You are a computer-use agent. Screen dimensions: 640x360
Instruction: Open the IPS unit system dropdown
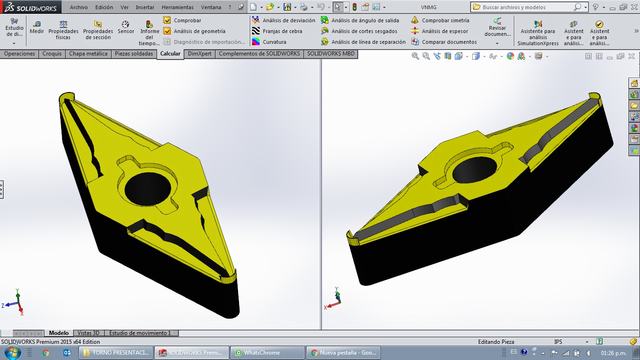coord(587,342)
